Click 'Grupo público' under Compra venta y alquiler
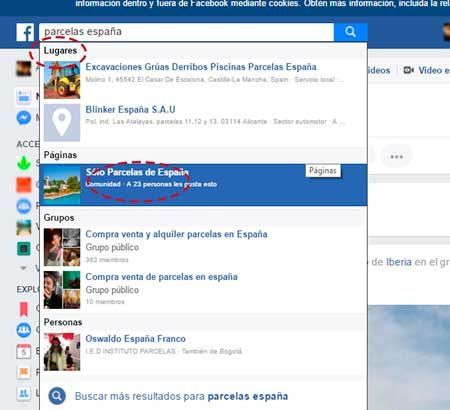Image resolution: width=450 pixels, height=410 pixels. [x=112, y=247]
